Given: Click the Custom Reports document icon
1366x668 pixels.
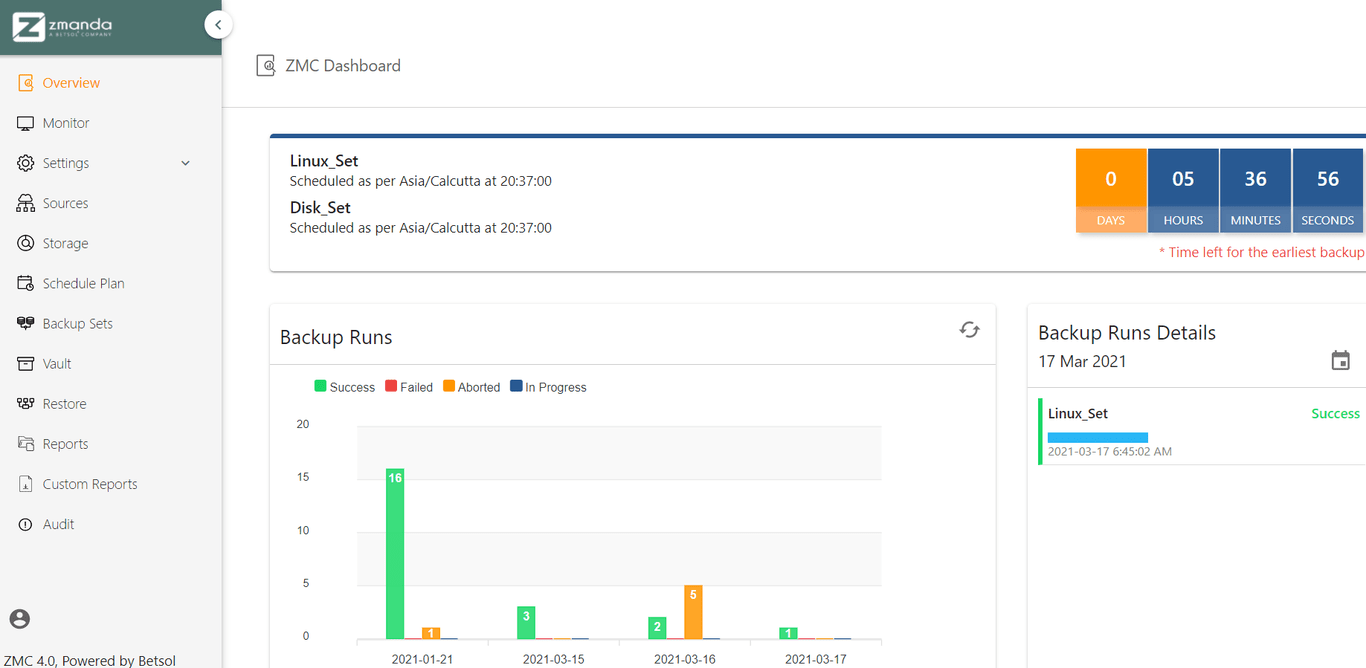Looking at the screenshot, I should pos(26,484).
